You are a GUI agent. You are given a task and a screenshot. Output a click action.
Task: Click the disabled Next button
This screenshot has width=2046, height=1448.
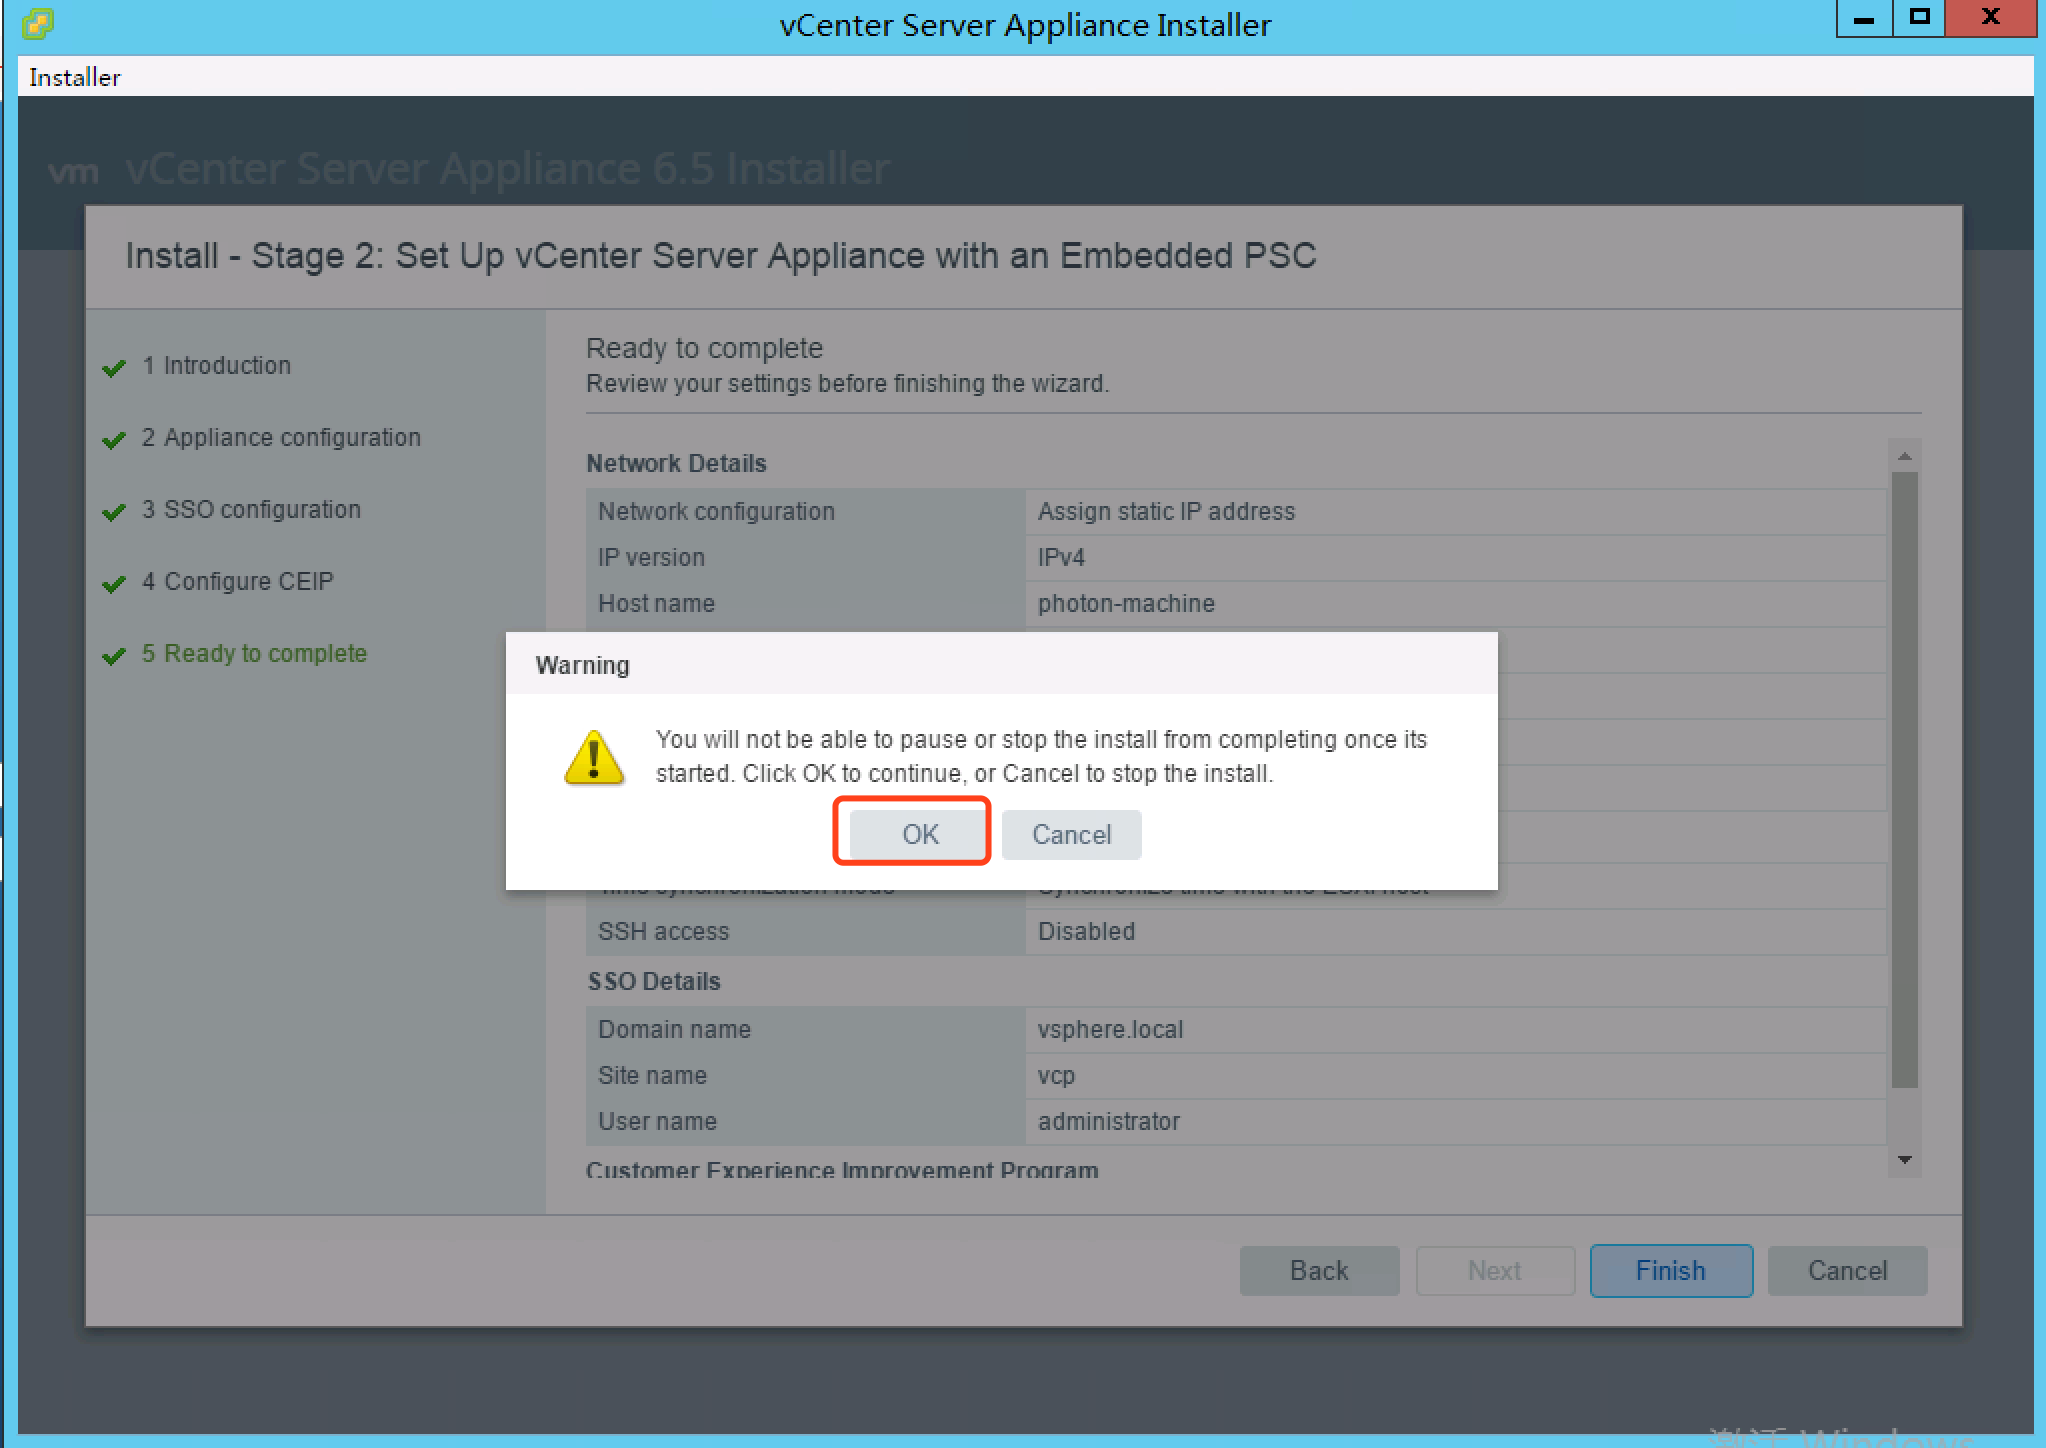click(x=1495, y=1270)
